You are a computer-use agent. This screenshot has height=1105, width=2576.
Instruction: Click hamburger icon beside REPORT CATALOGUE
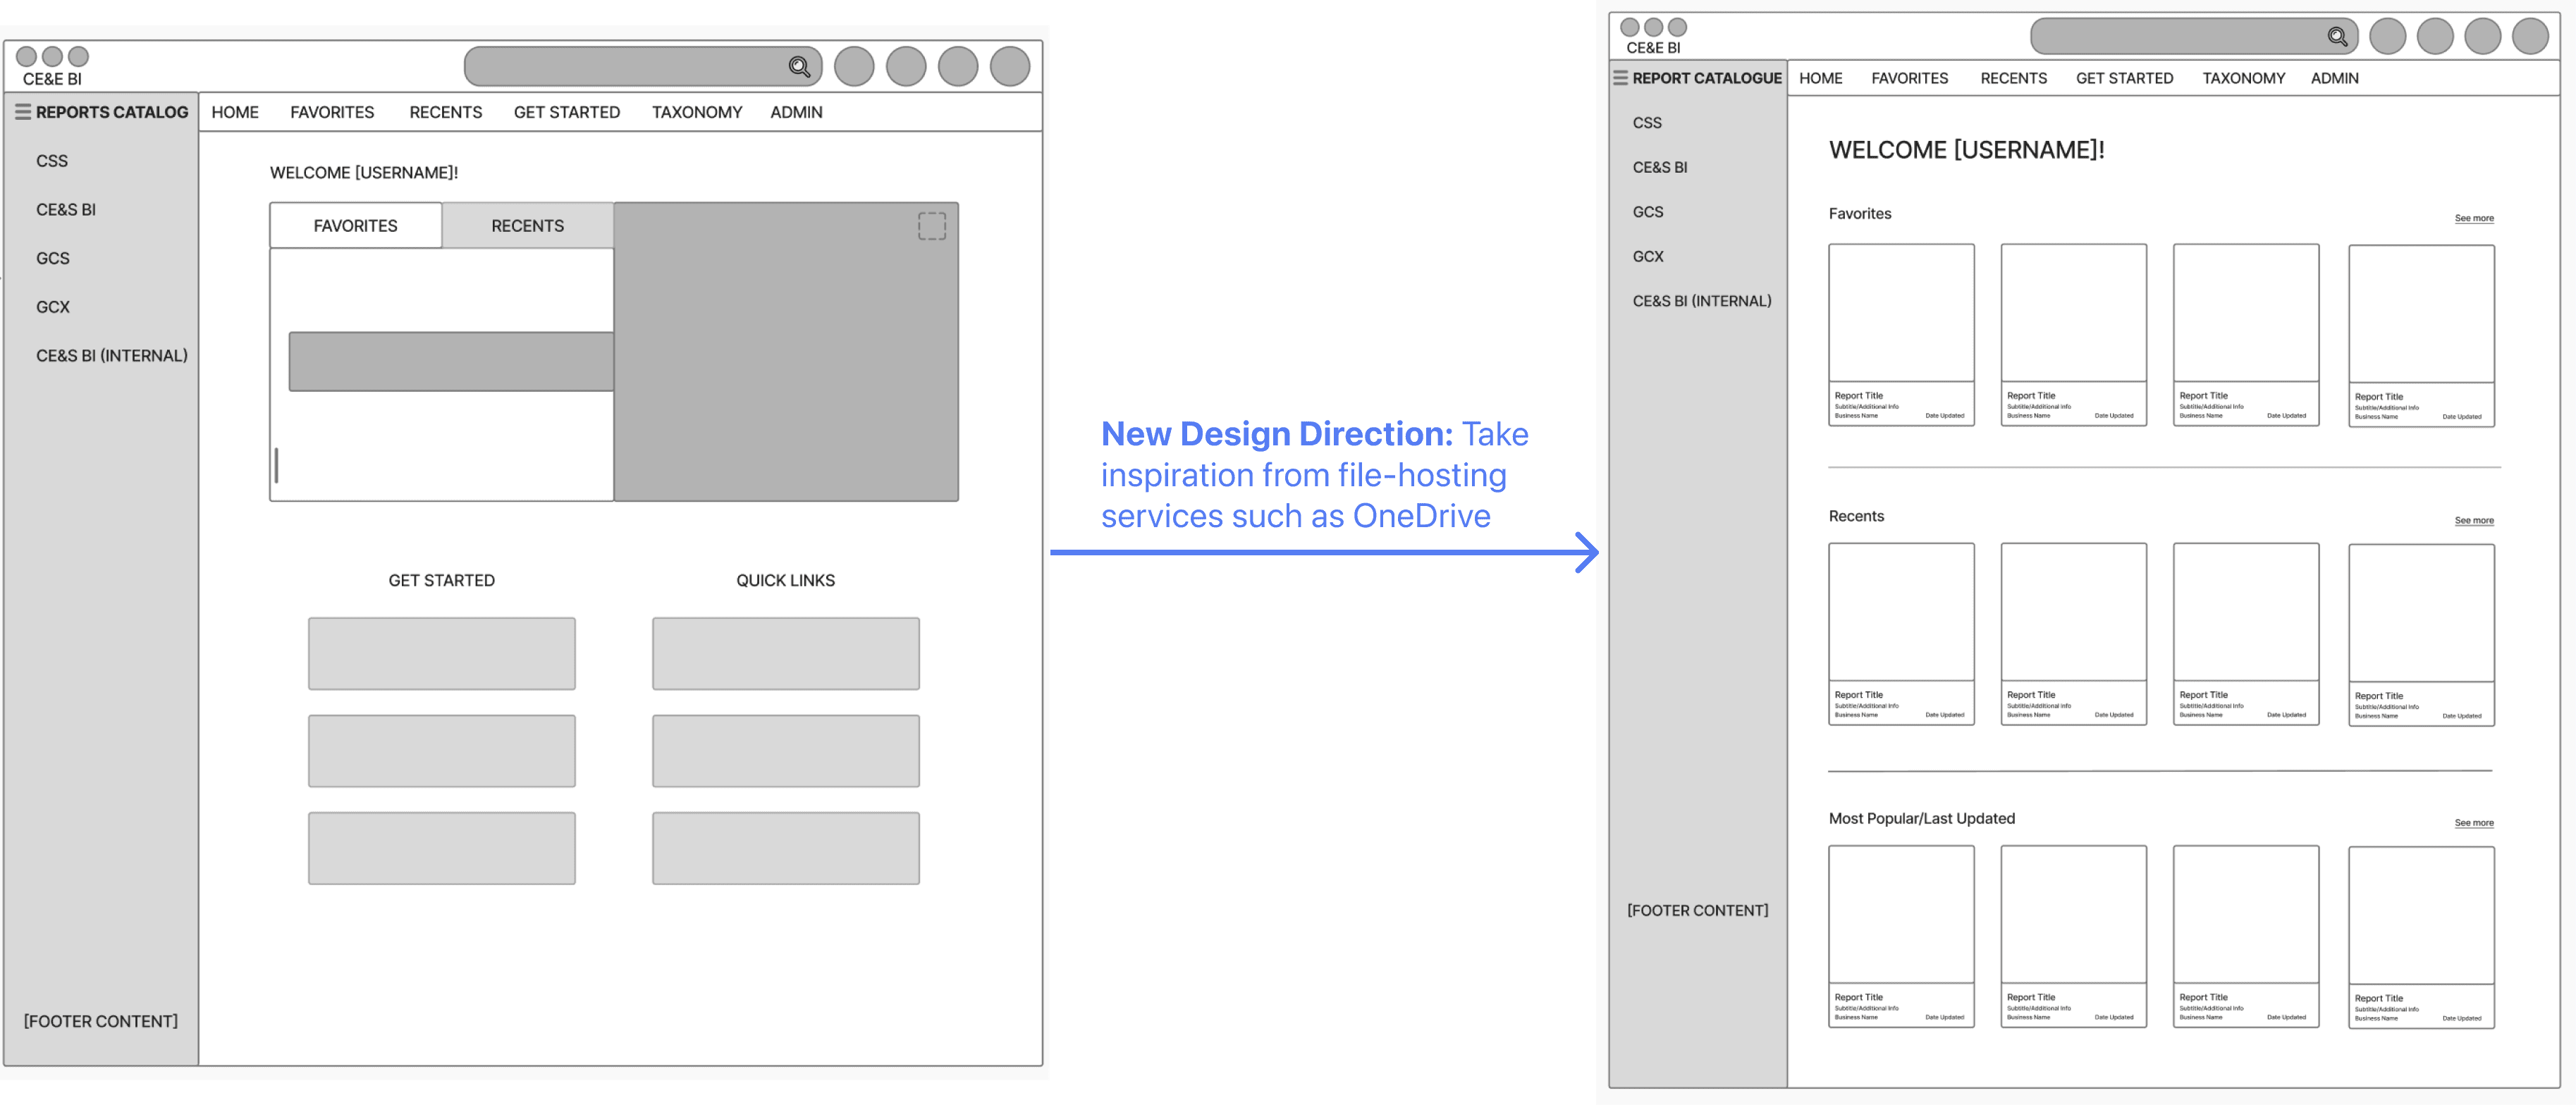point(1620,78)
